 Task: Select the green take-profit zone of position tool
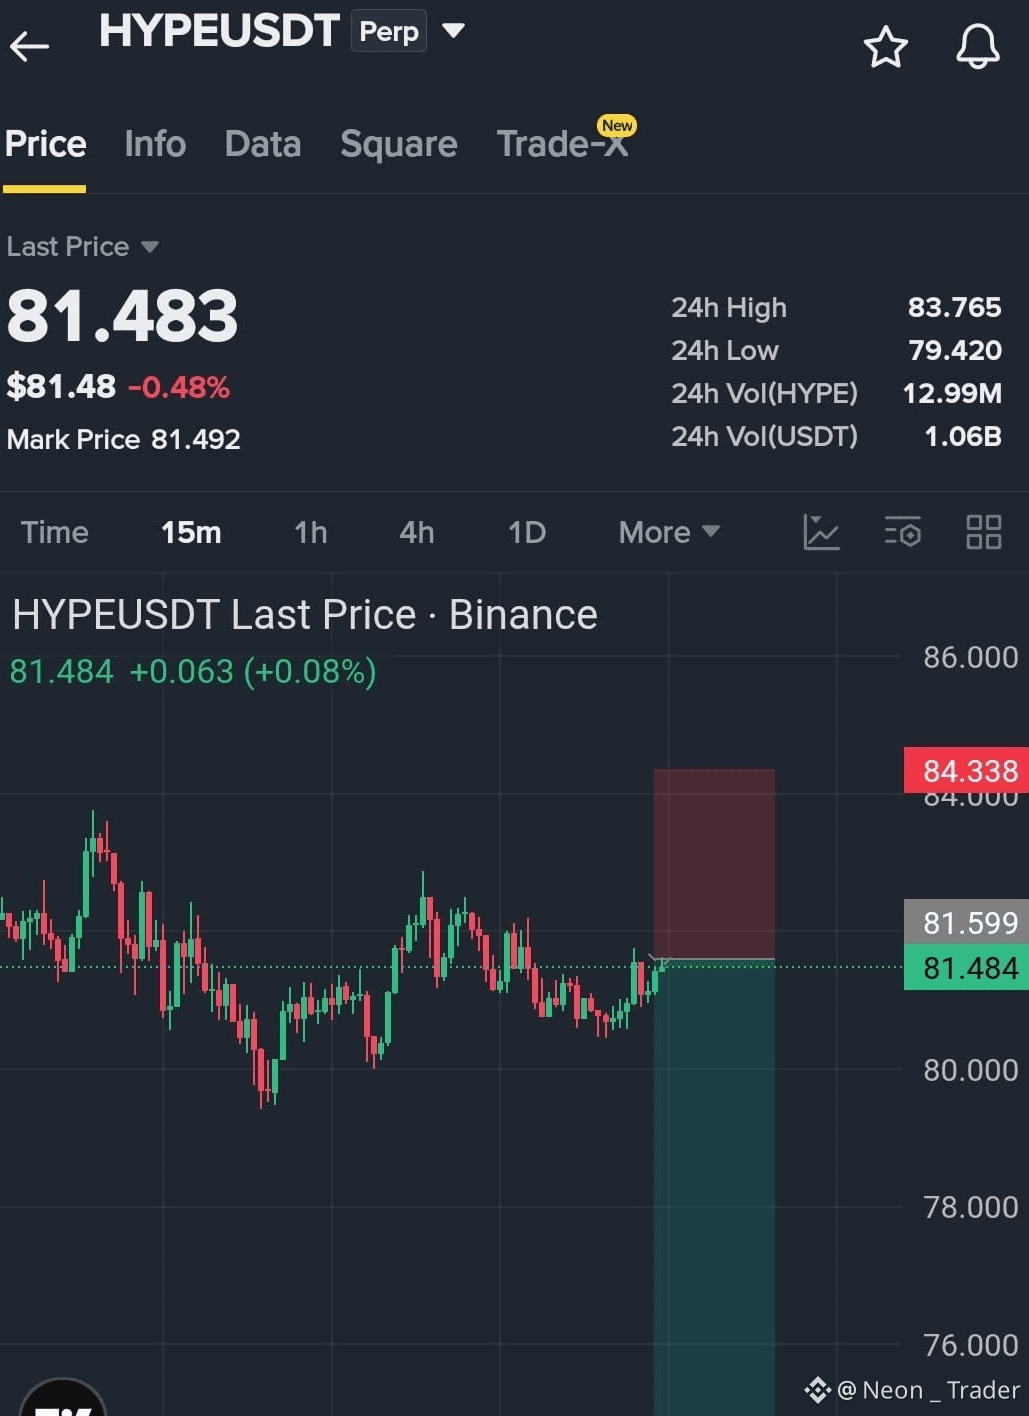coord(714,1188)
